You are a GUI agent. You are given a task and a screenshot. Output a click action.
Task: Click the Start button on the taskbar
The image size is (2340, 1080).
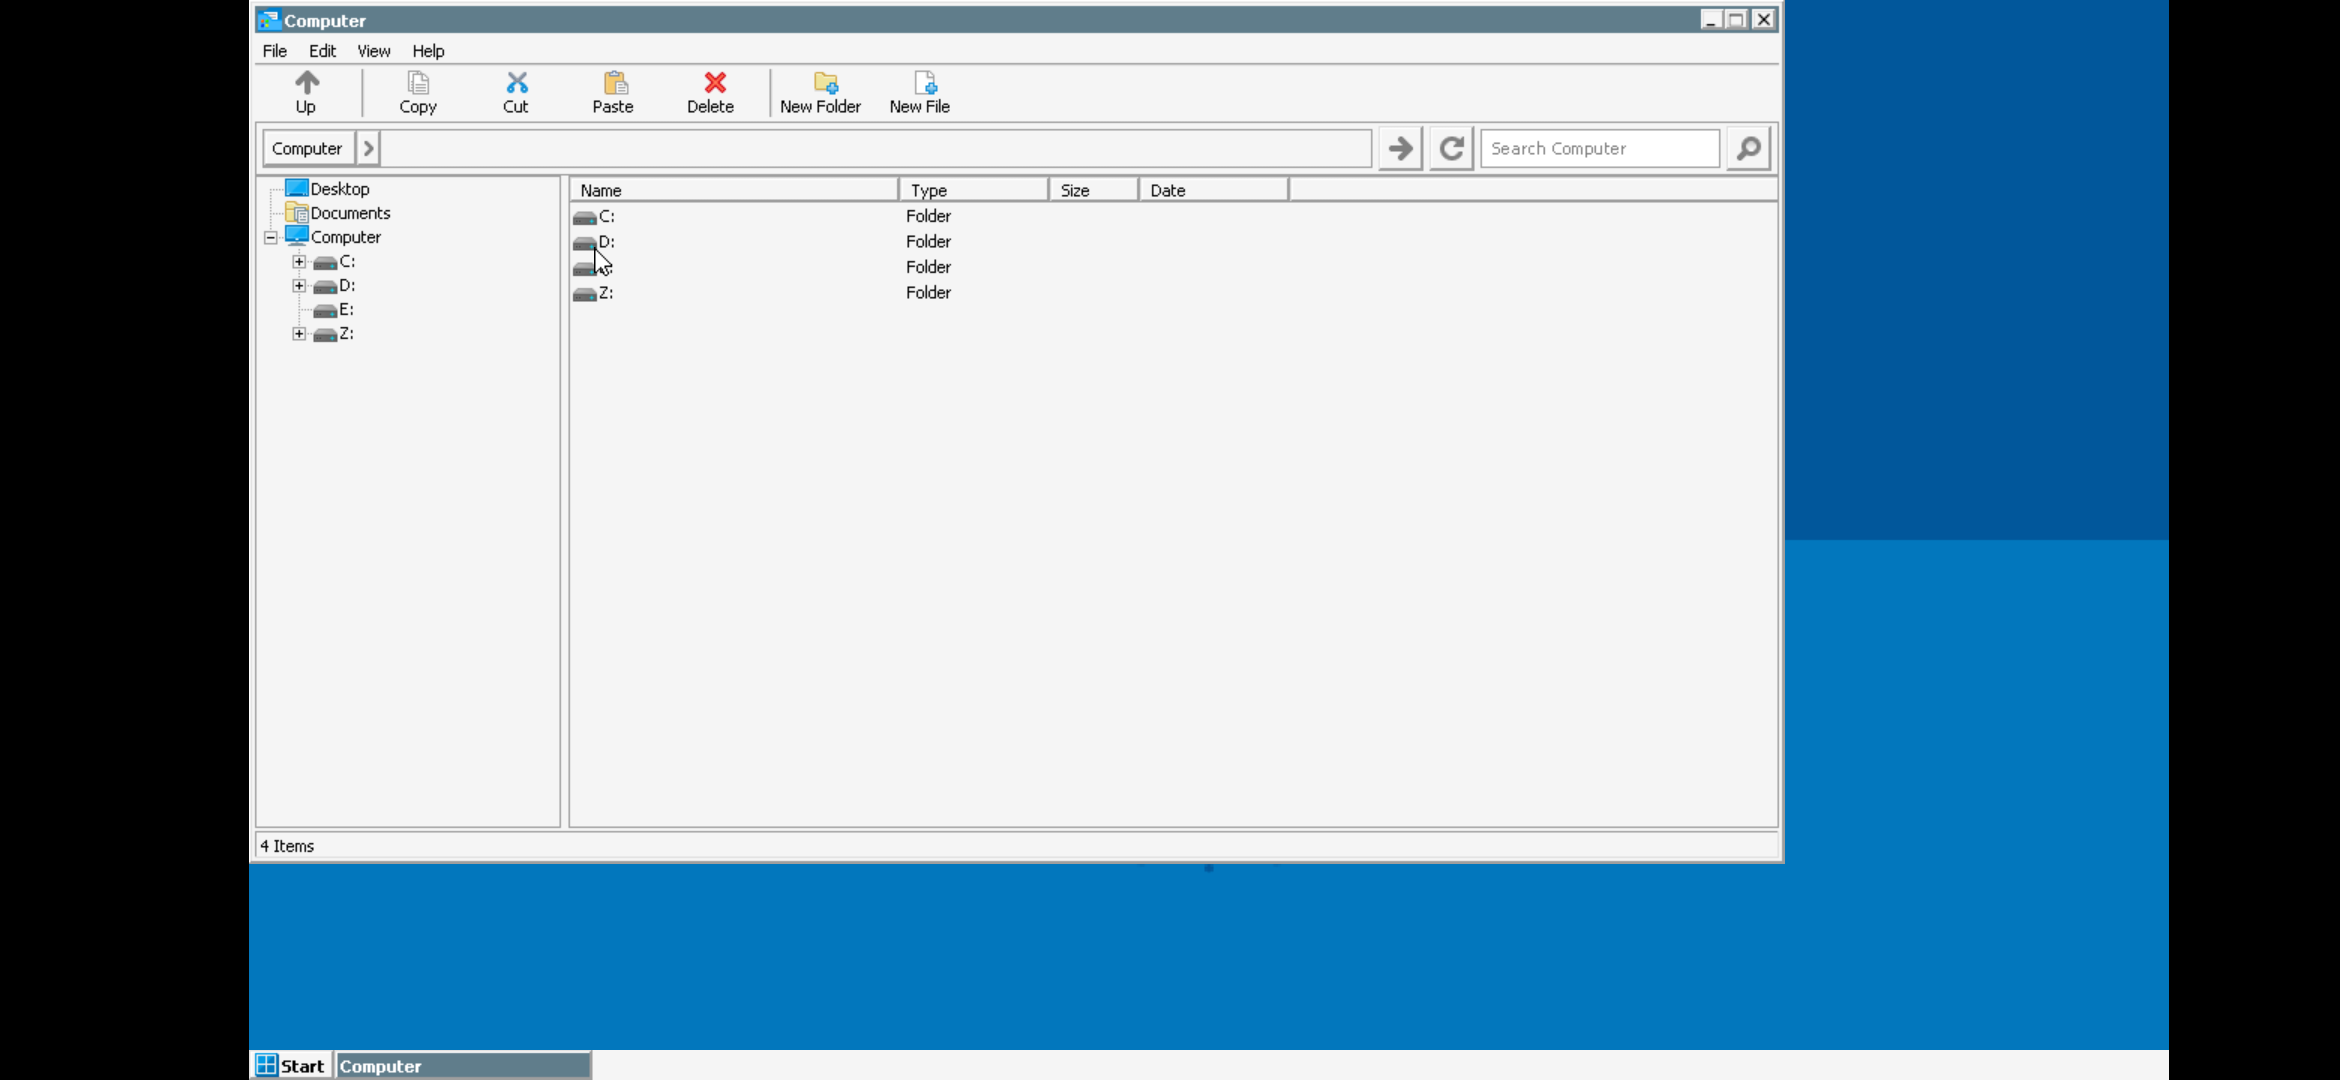[290, 1065]
